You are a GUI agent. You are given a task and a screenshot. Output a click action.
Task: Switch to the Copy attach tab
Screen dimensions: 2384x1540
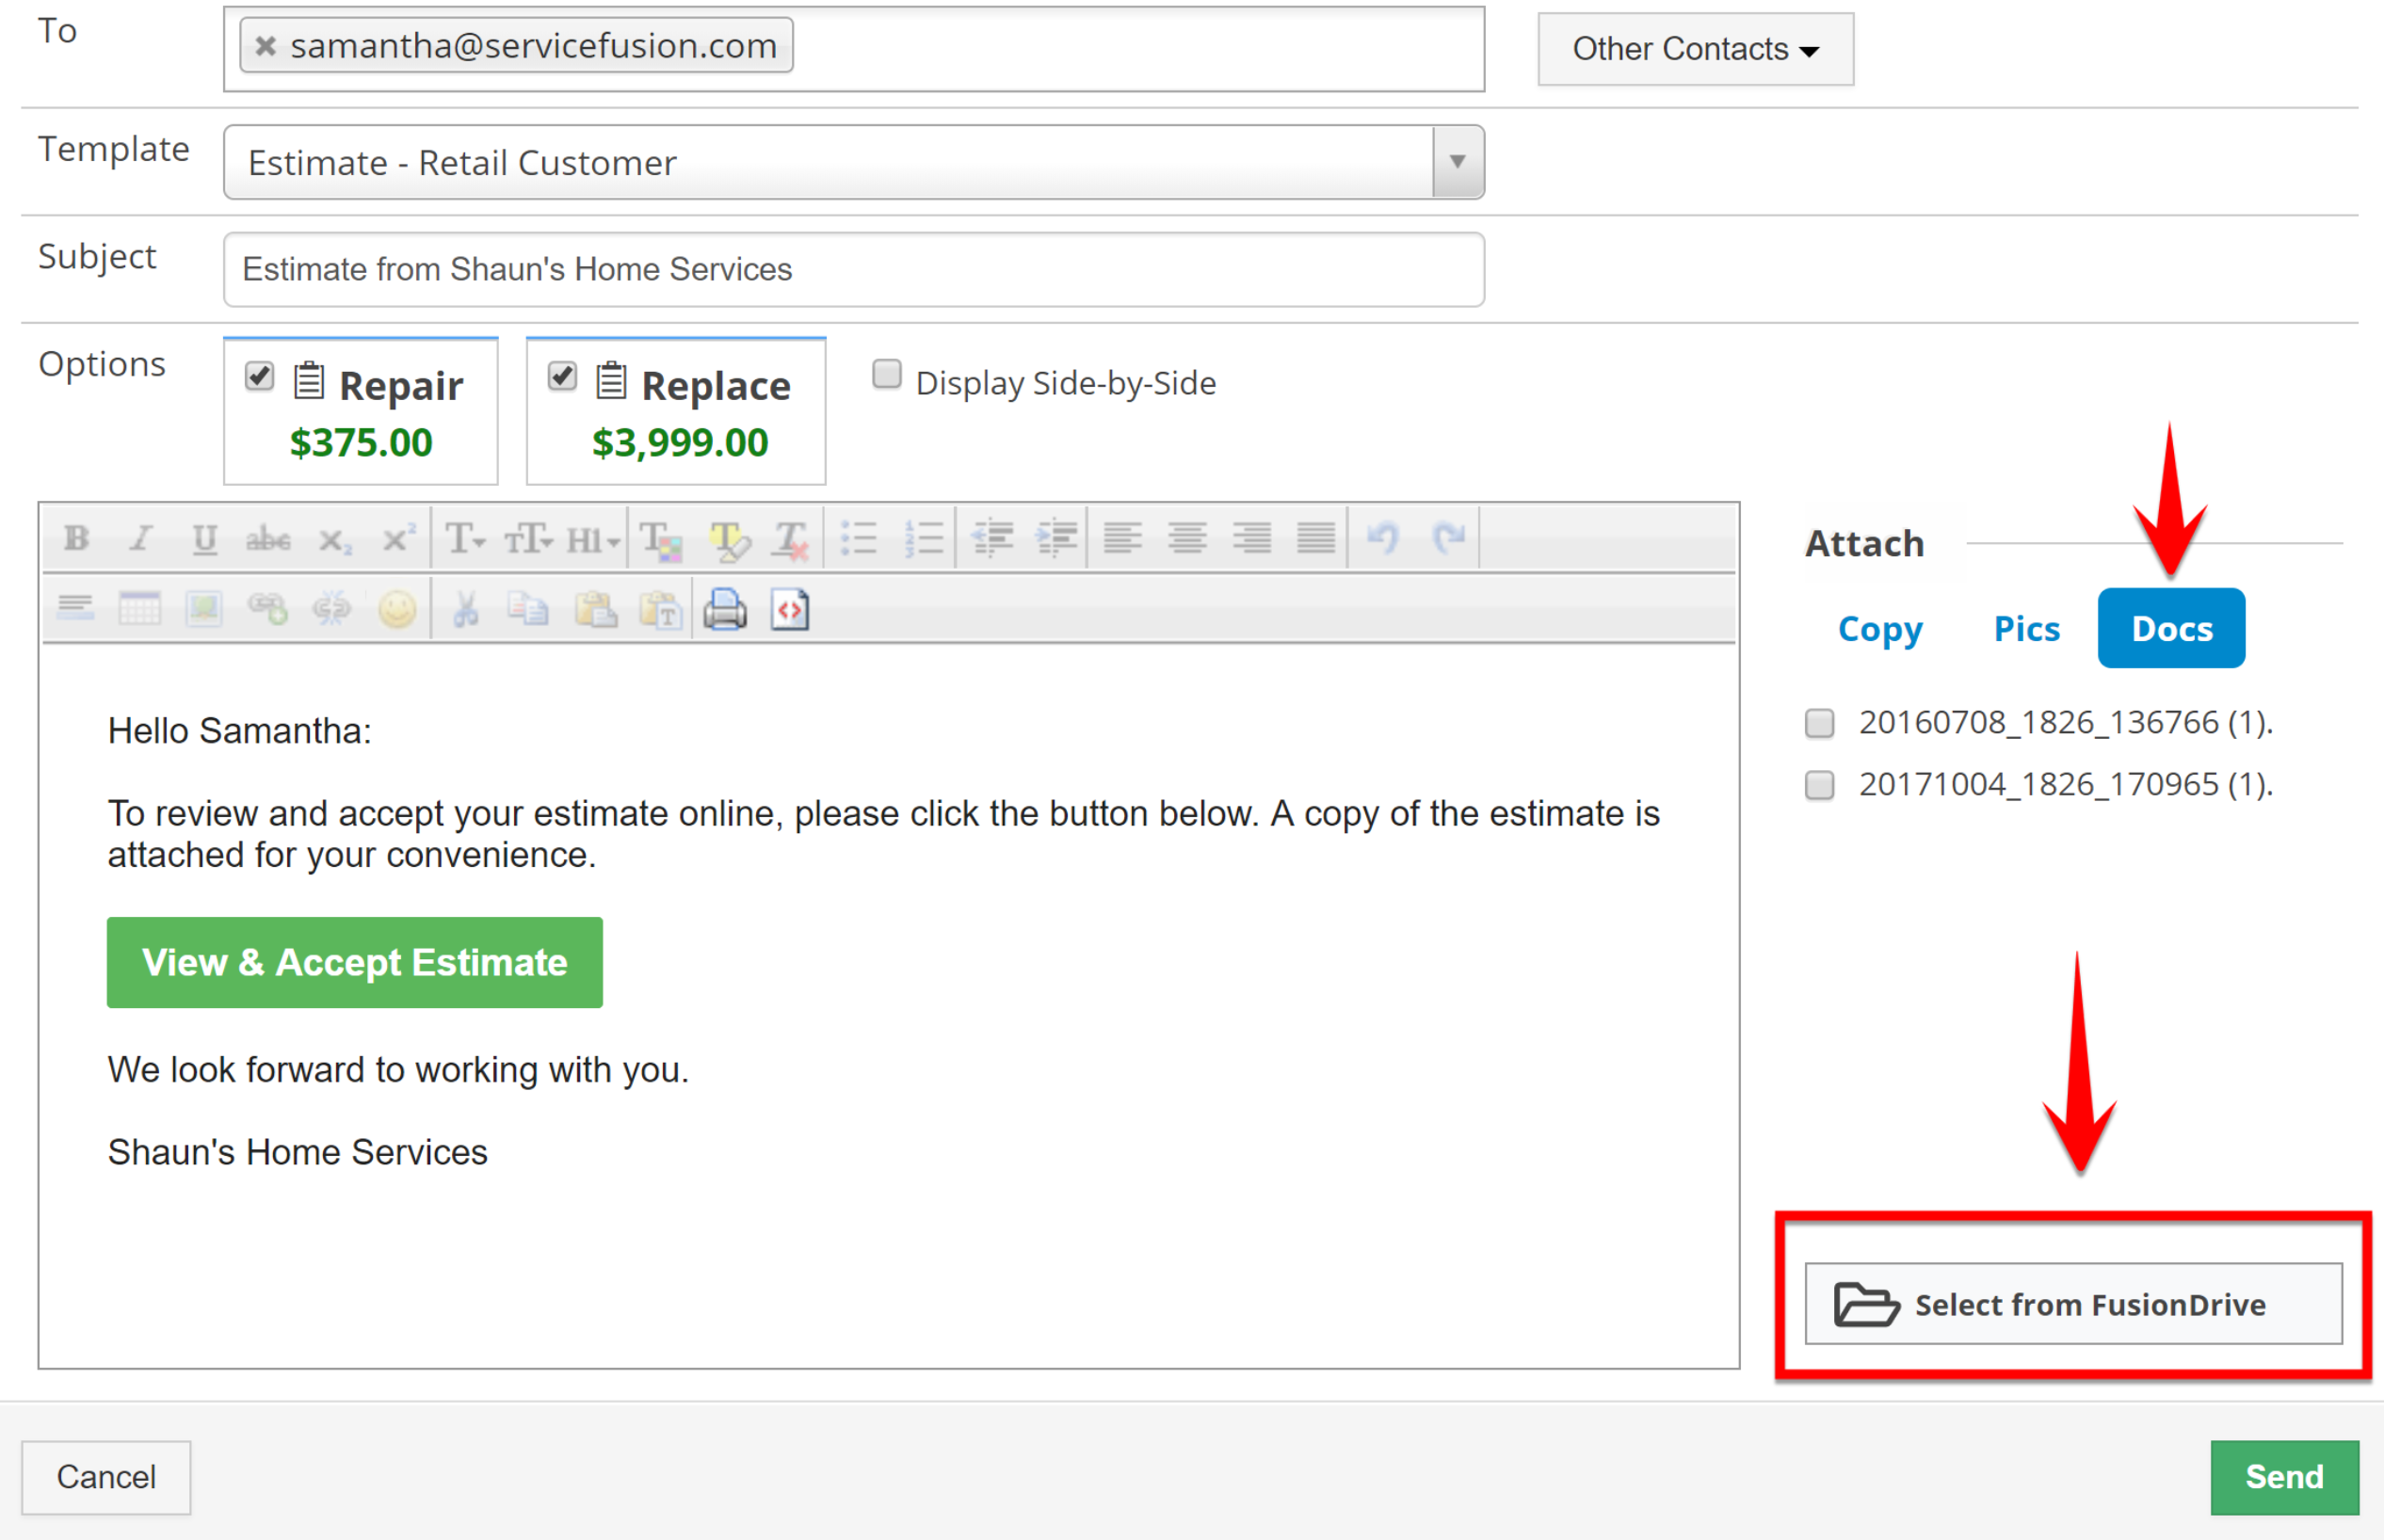click(x=1879, y=628)
